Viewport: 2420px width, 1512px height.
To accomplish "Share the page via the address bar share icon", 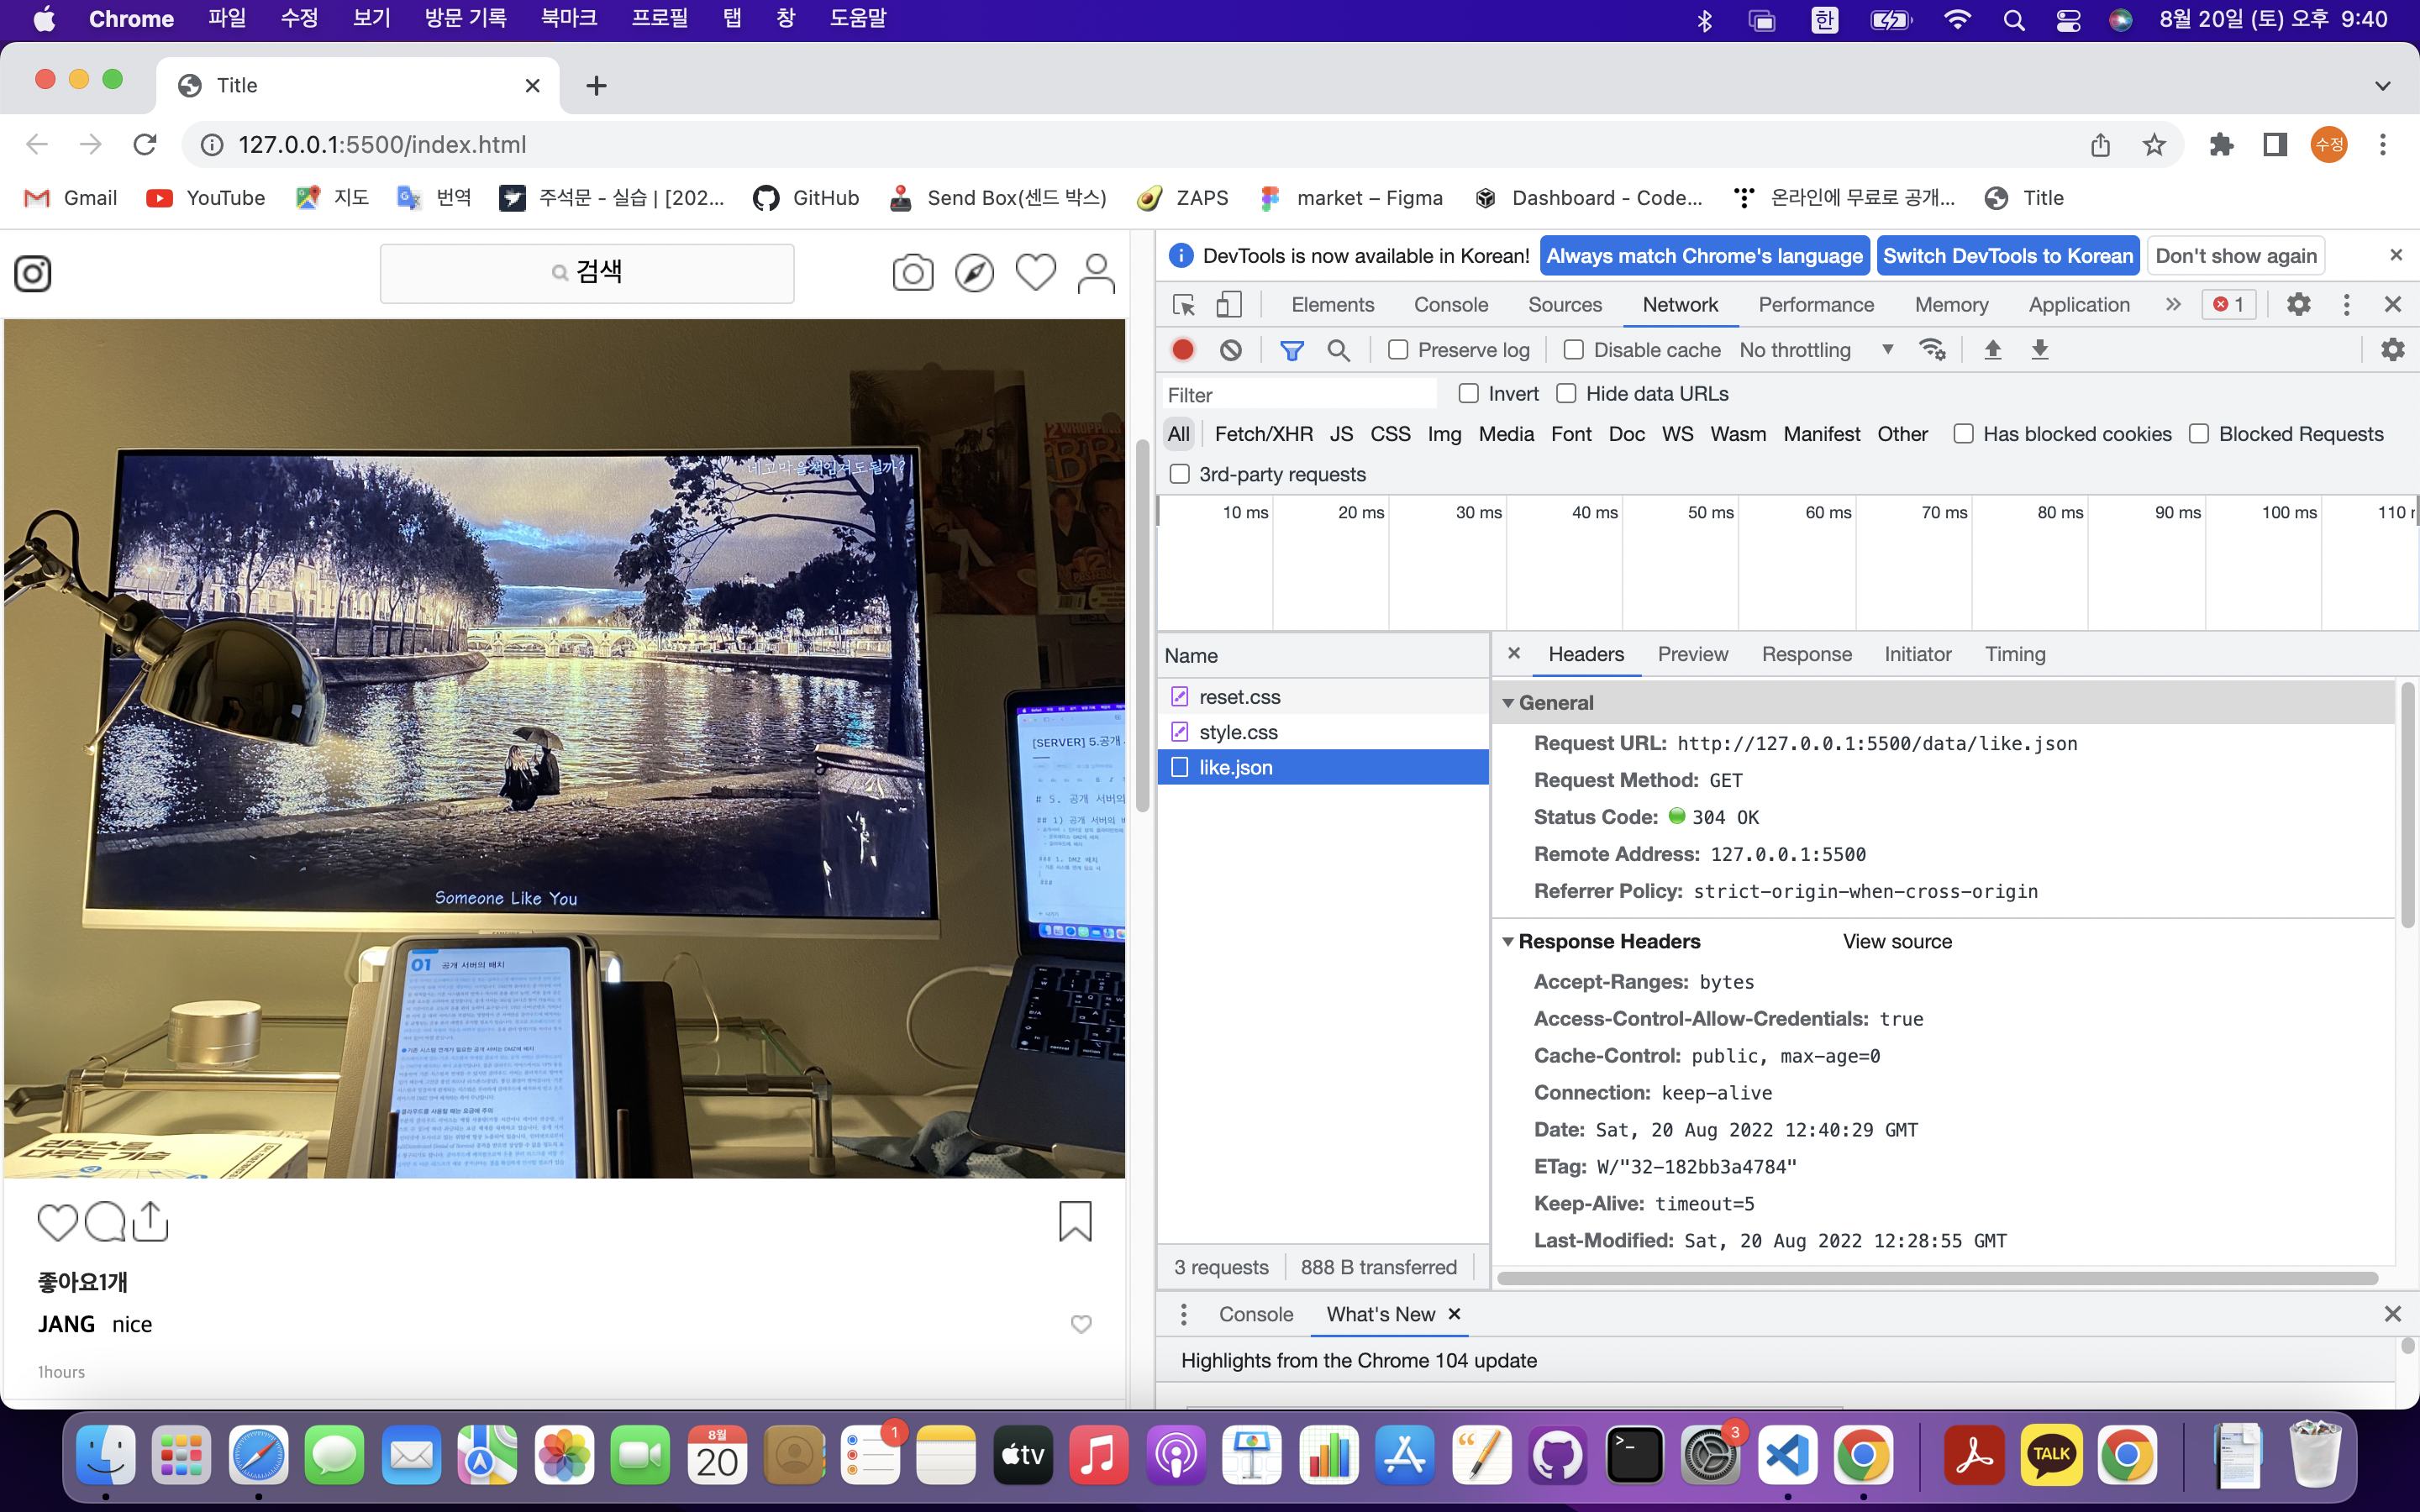I will pos(2100,145).
